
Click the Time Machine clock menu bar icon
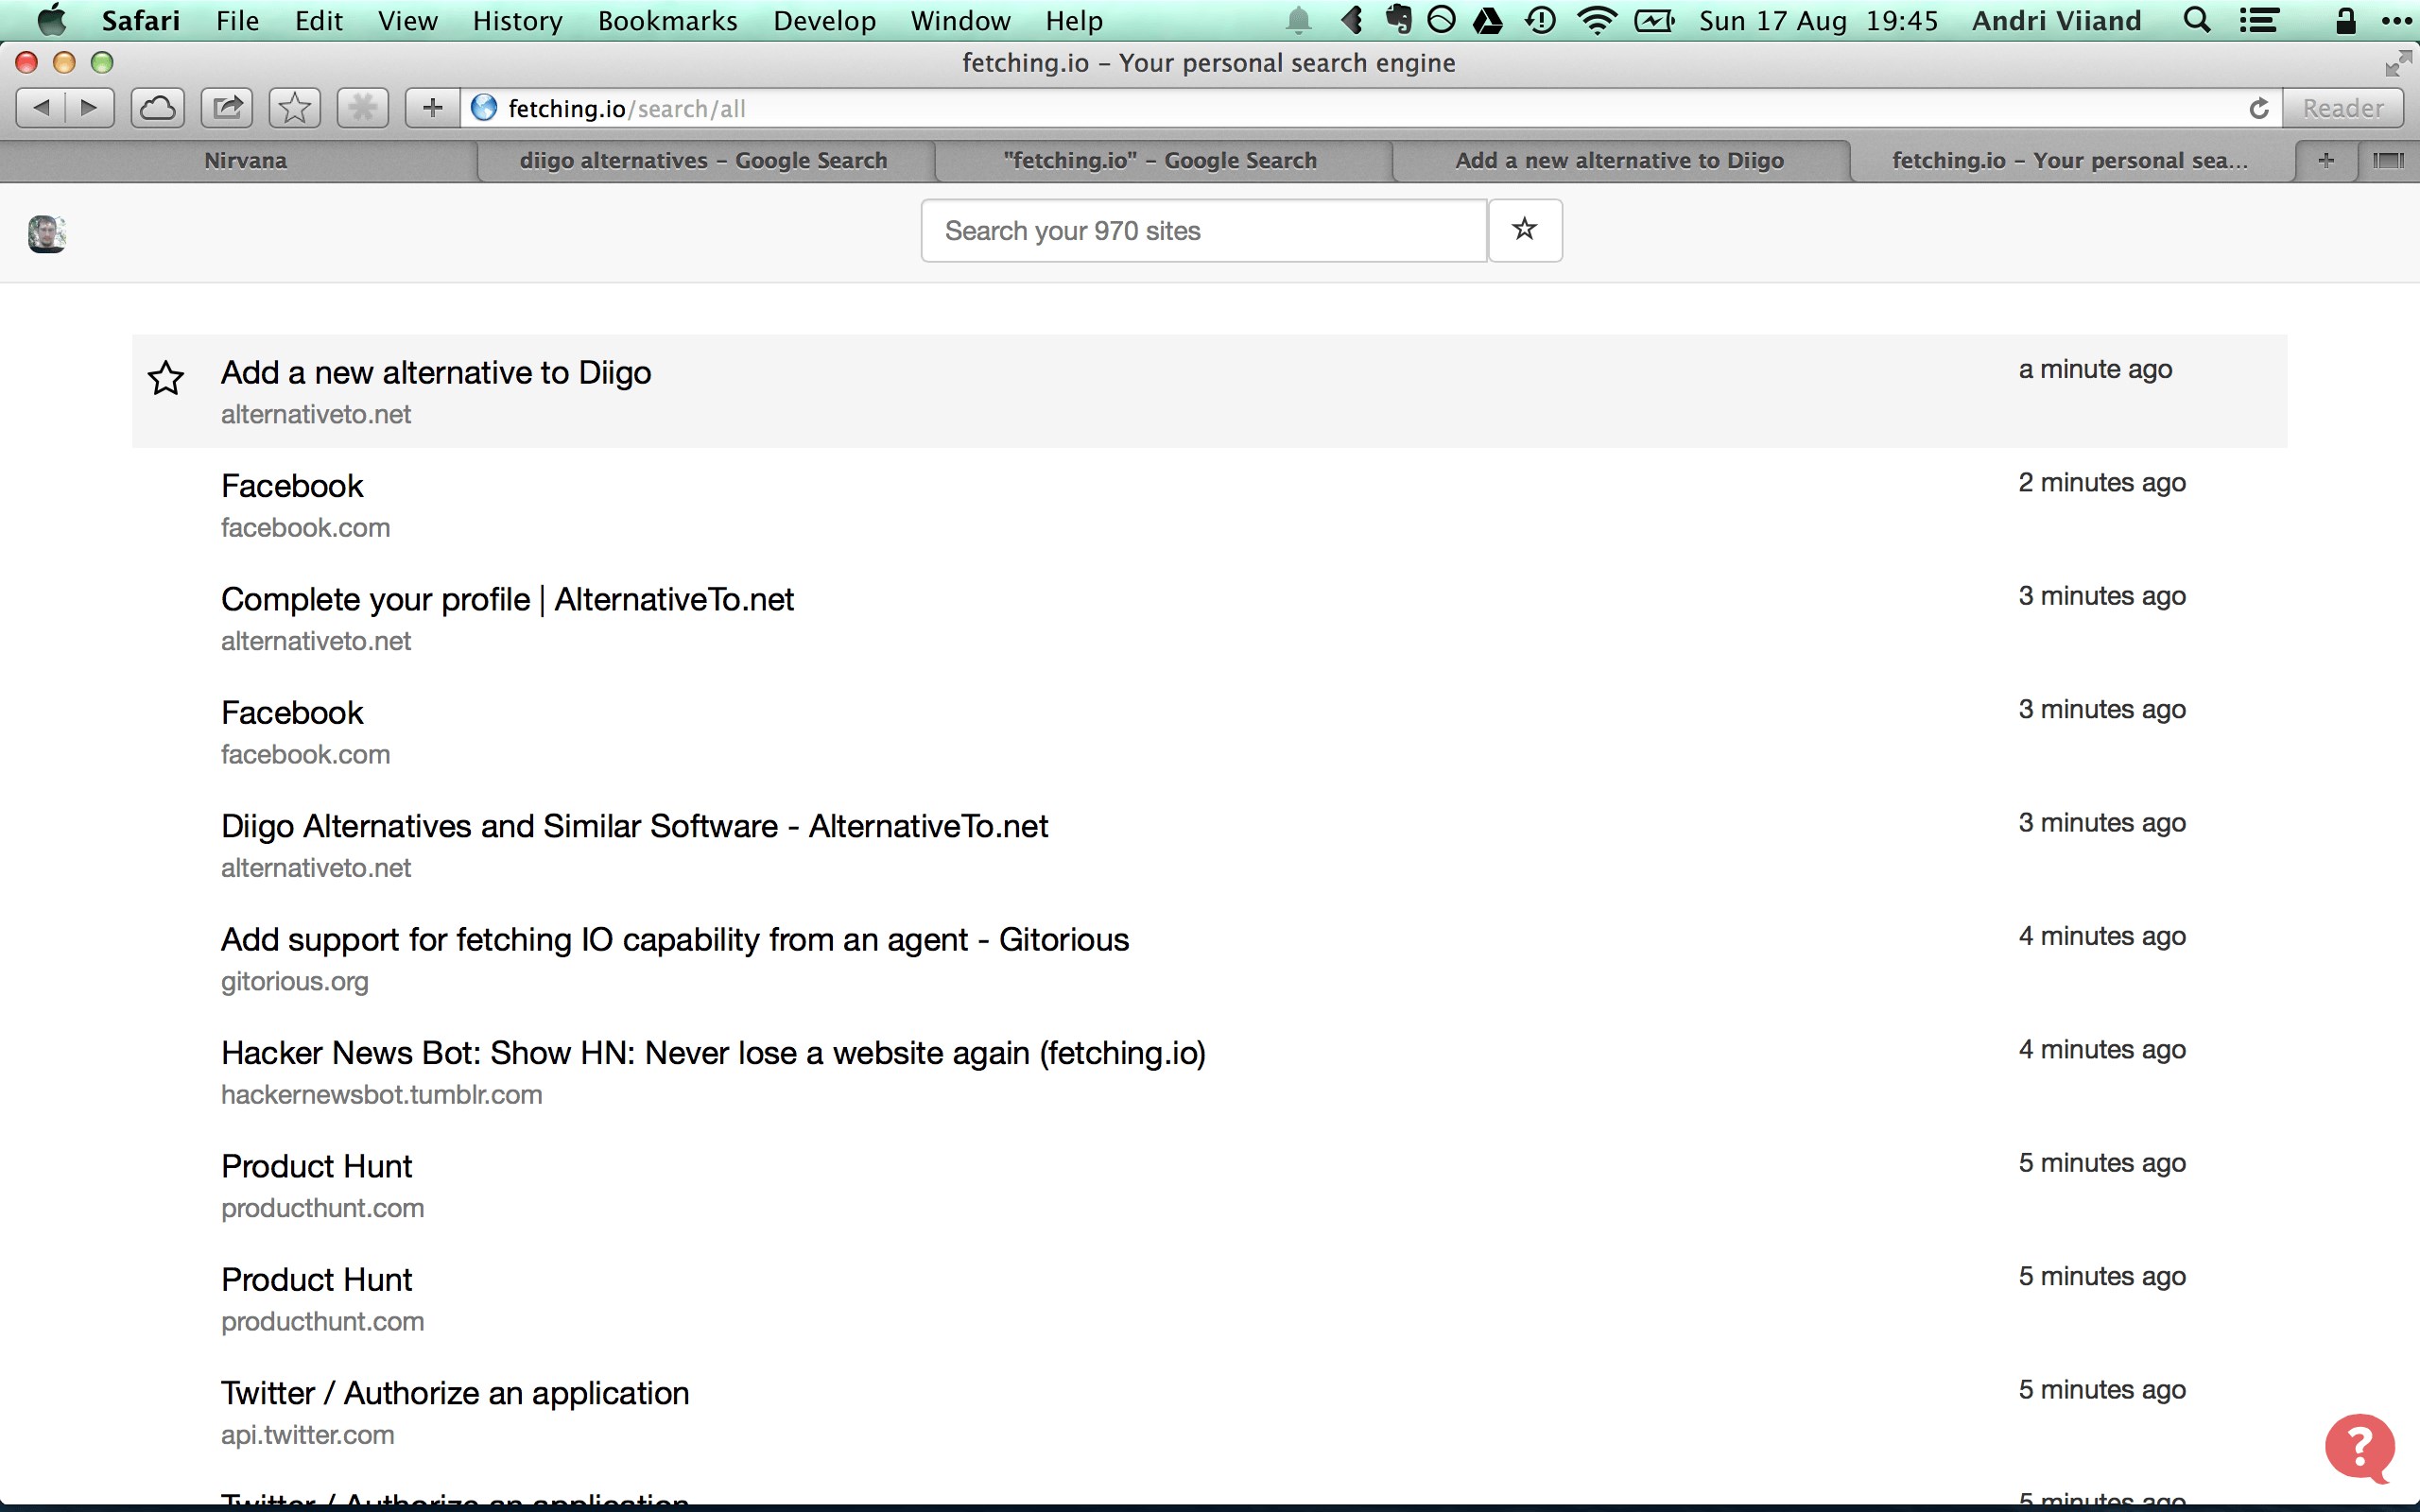click(x=1541, y=20)
